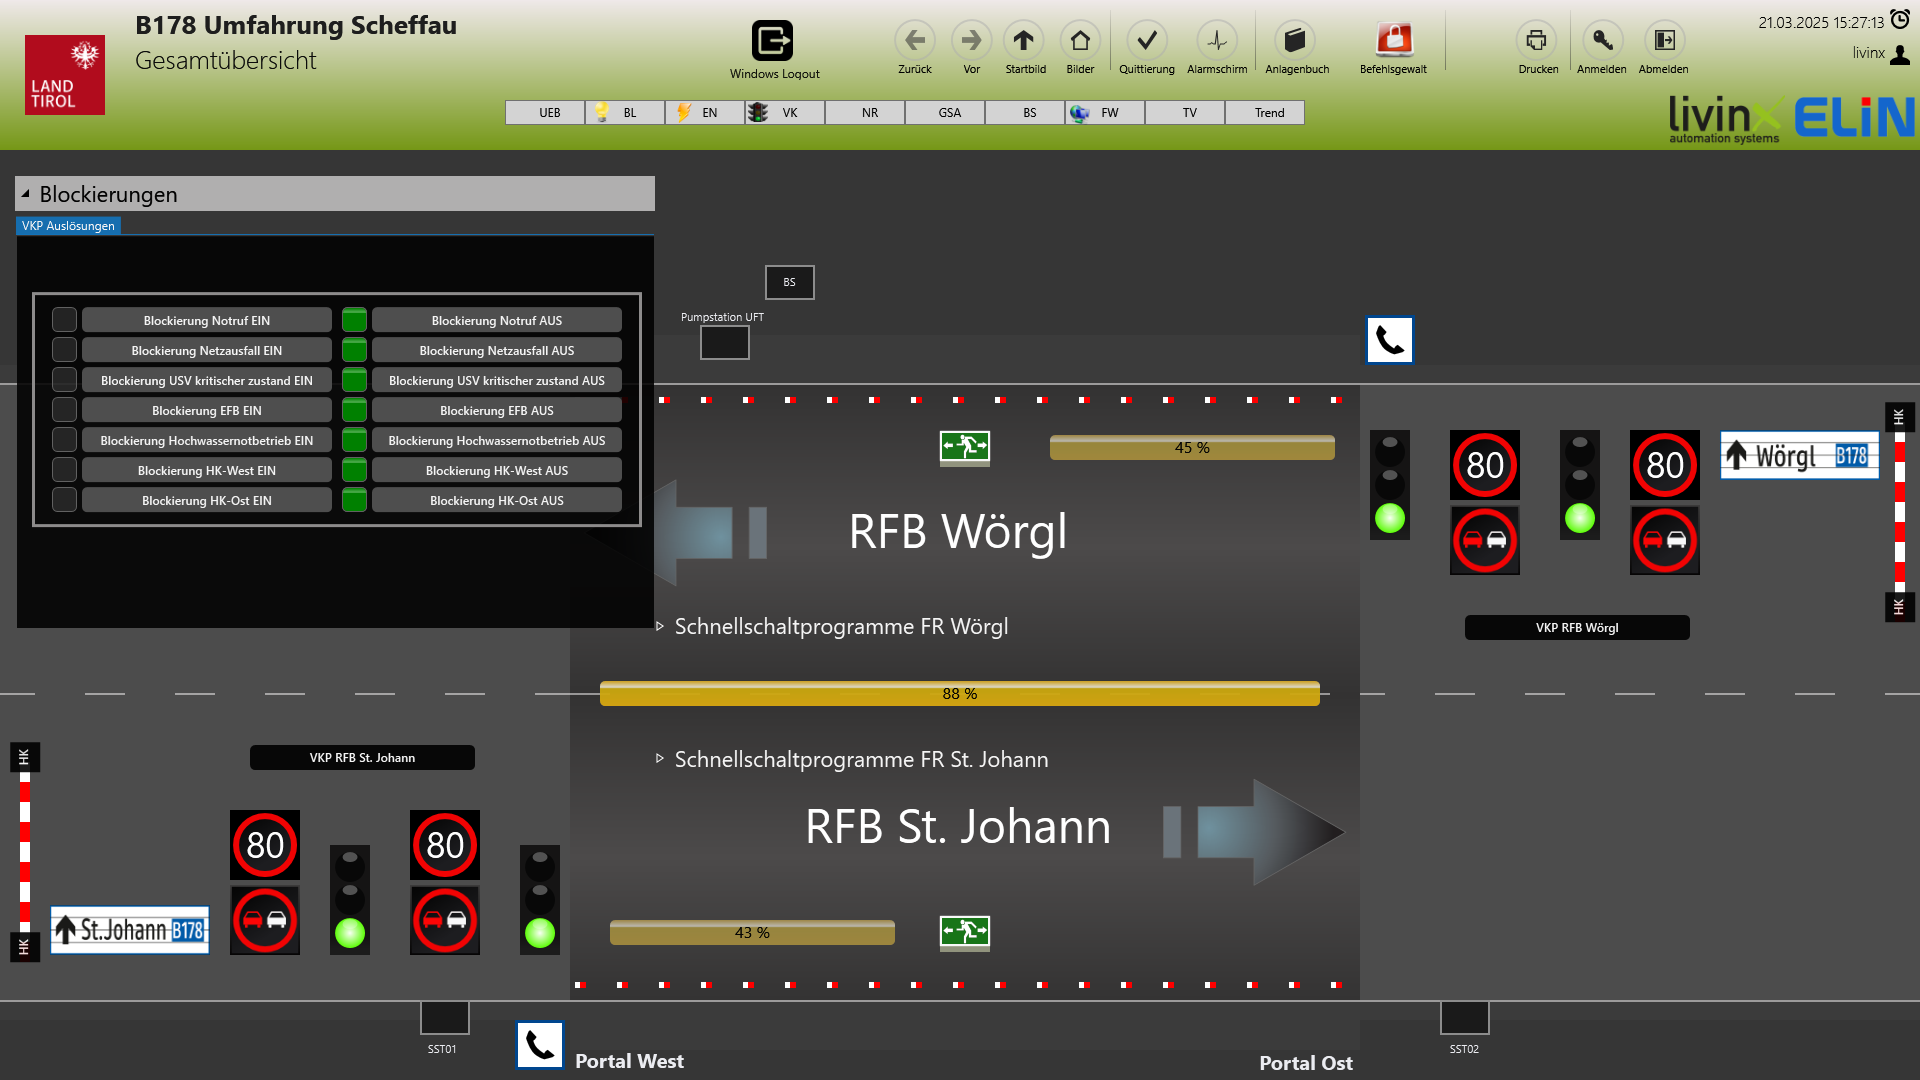Image resolution: width=1920 pixels, height=1080 pixels.
Task: Go to Startbild with up arrow
Action: [1023, 41]
